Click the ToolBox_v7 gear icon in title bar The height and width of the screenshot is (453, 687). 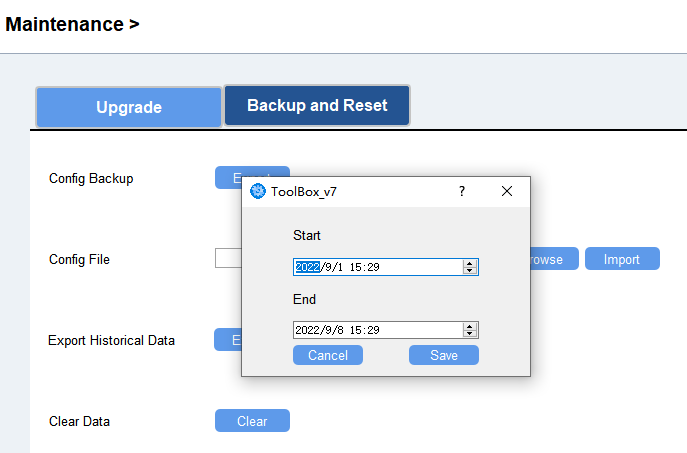[258, 192]
